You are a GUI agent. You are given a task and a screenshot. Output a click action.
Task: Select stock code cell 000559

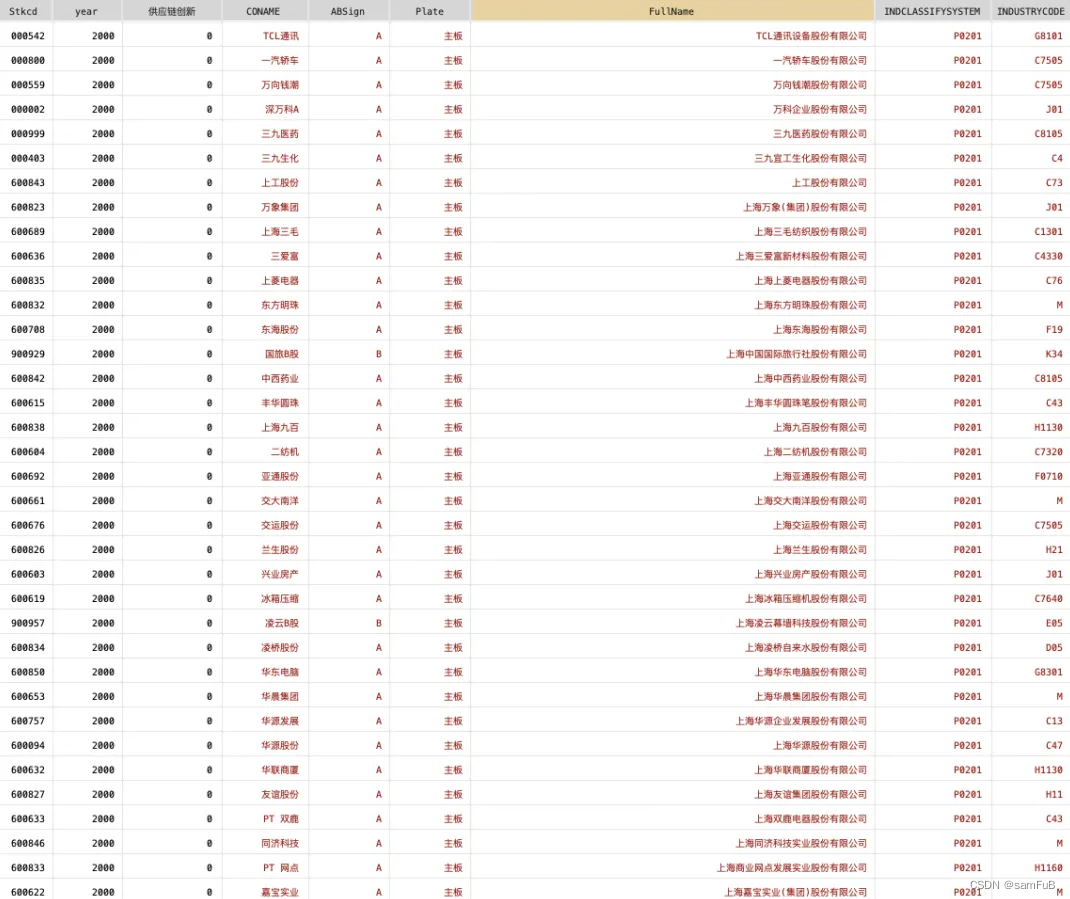tap(28, 85)
